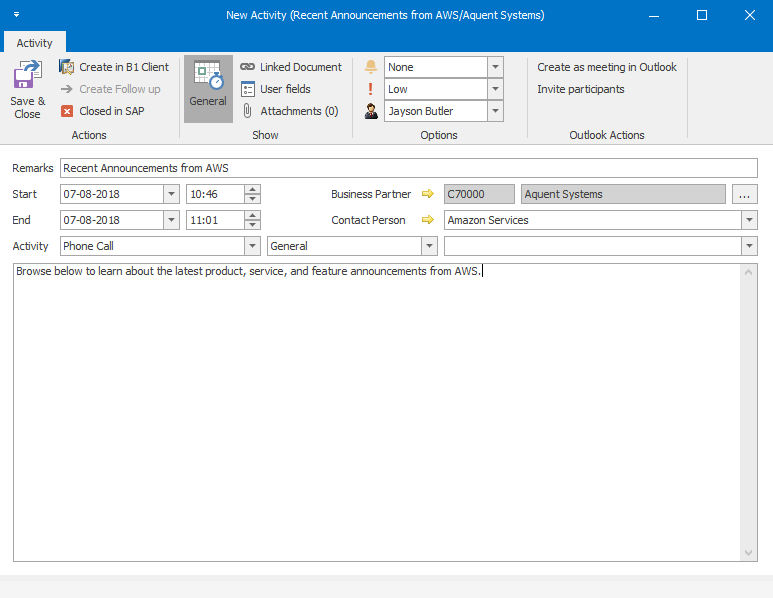
Task: Minimize the New Activity window
Action: (x=654, y=15)
